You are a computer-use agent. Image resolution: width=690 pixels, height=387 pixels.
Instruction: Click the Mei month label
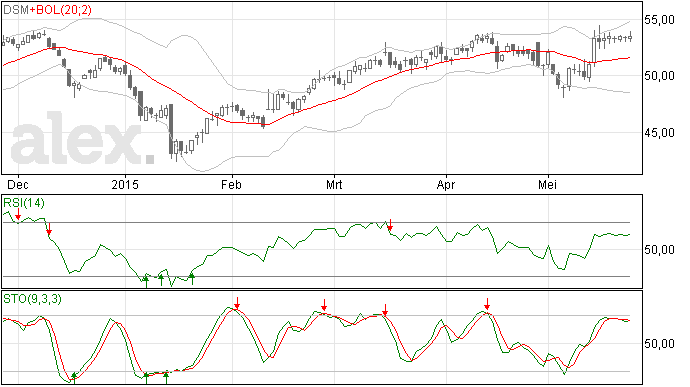coord(547,184)
